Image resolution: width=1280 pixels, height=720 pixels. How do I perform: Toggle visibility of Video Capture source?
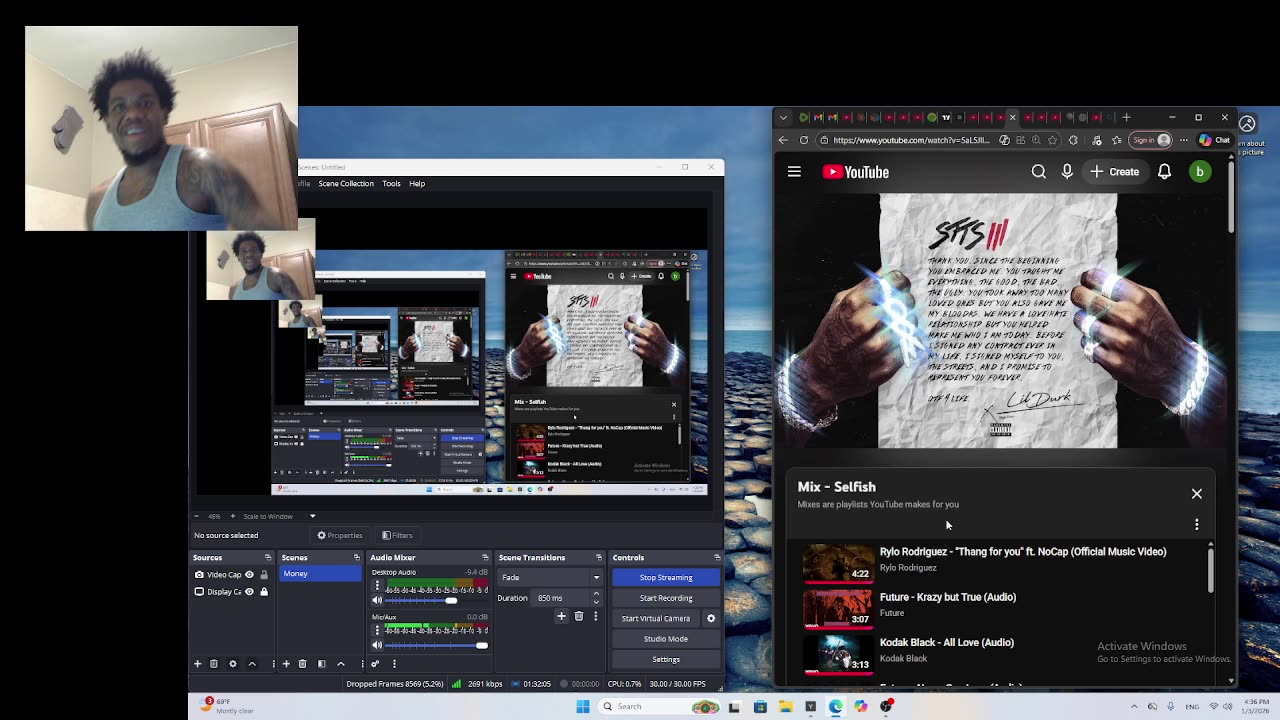coord(249,575)
